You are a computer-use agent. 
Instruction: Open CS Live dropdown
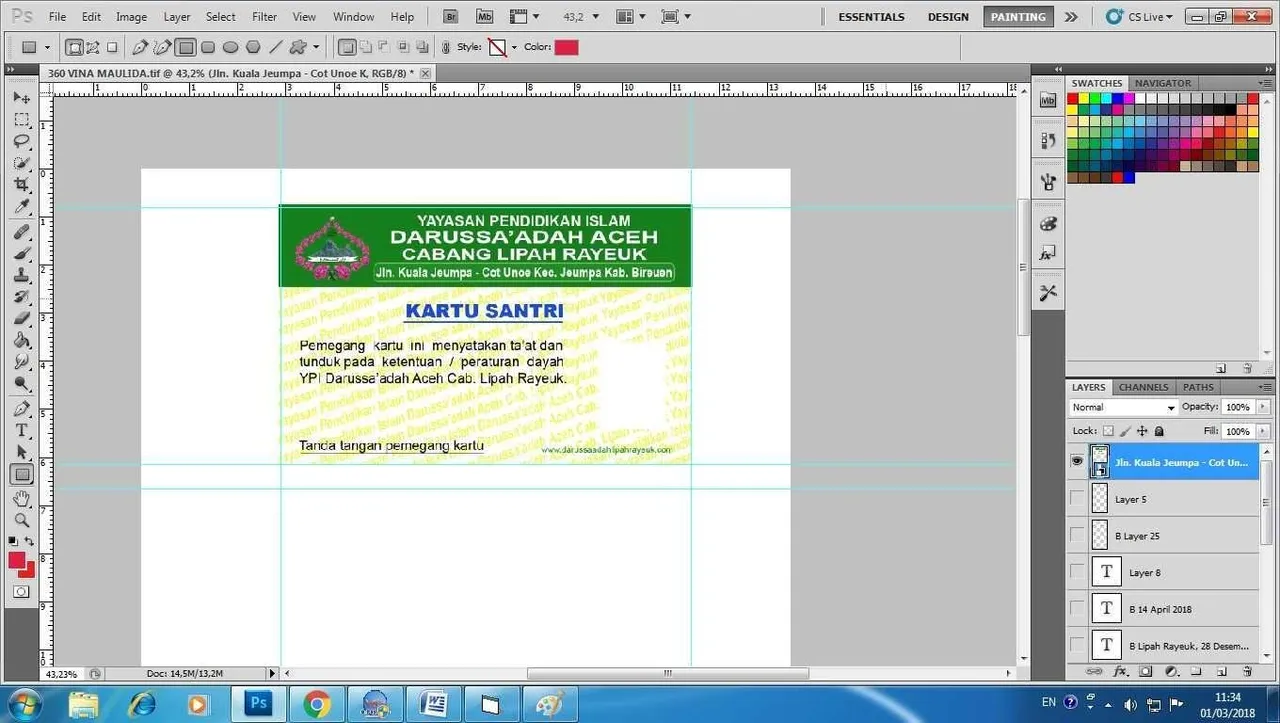click(x=1139, y=17)
